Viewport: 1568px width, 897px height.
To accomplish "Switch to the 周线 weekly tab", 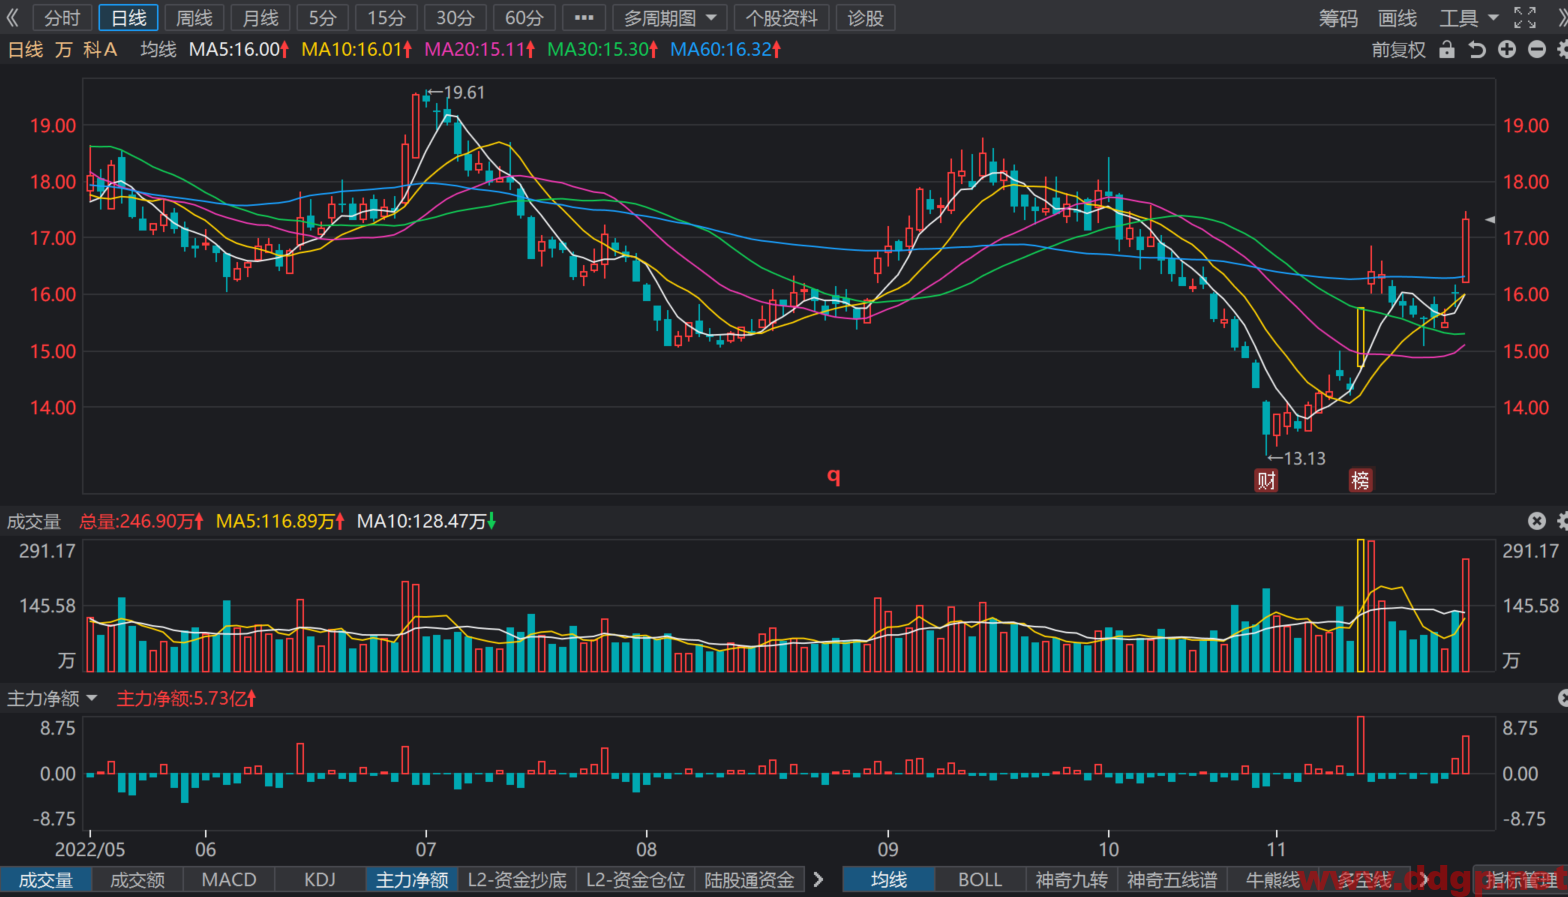I will click(194, 18).
